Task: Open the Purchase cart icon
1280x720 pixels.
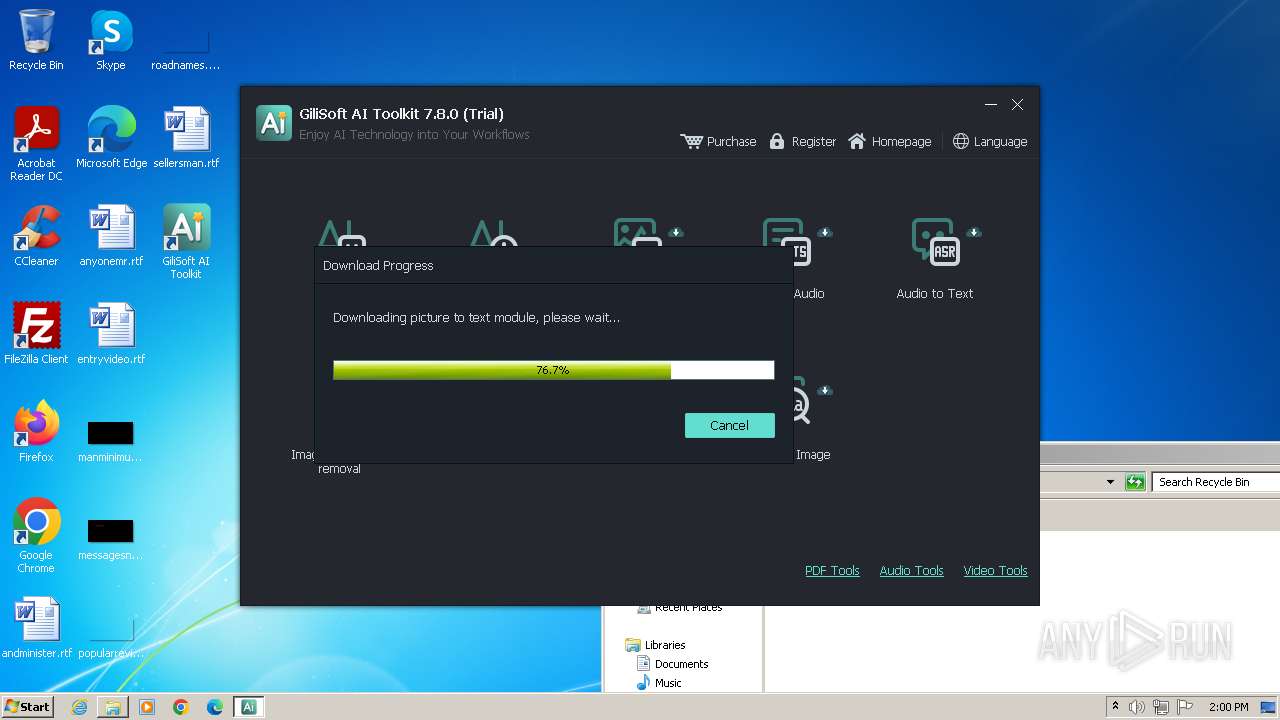Action: click(x=691, y=141)
